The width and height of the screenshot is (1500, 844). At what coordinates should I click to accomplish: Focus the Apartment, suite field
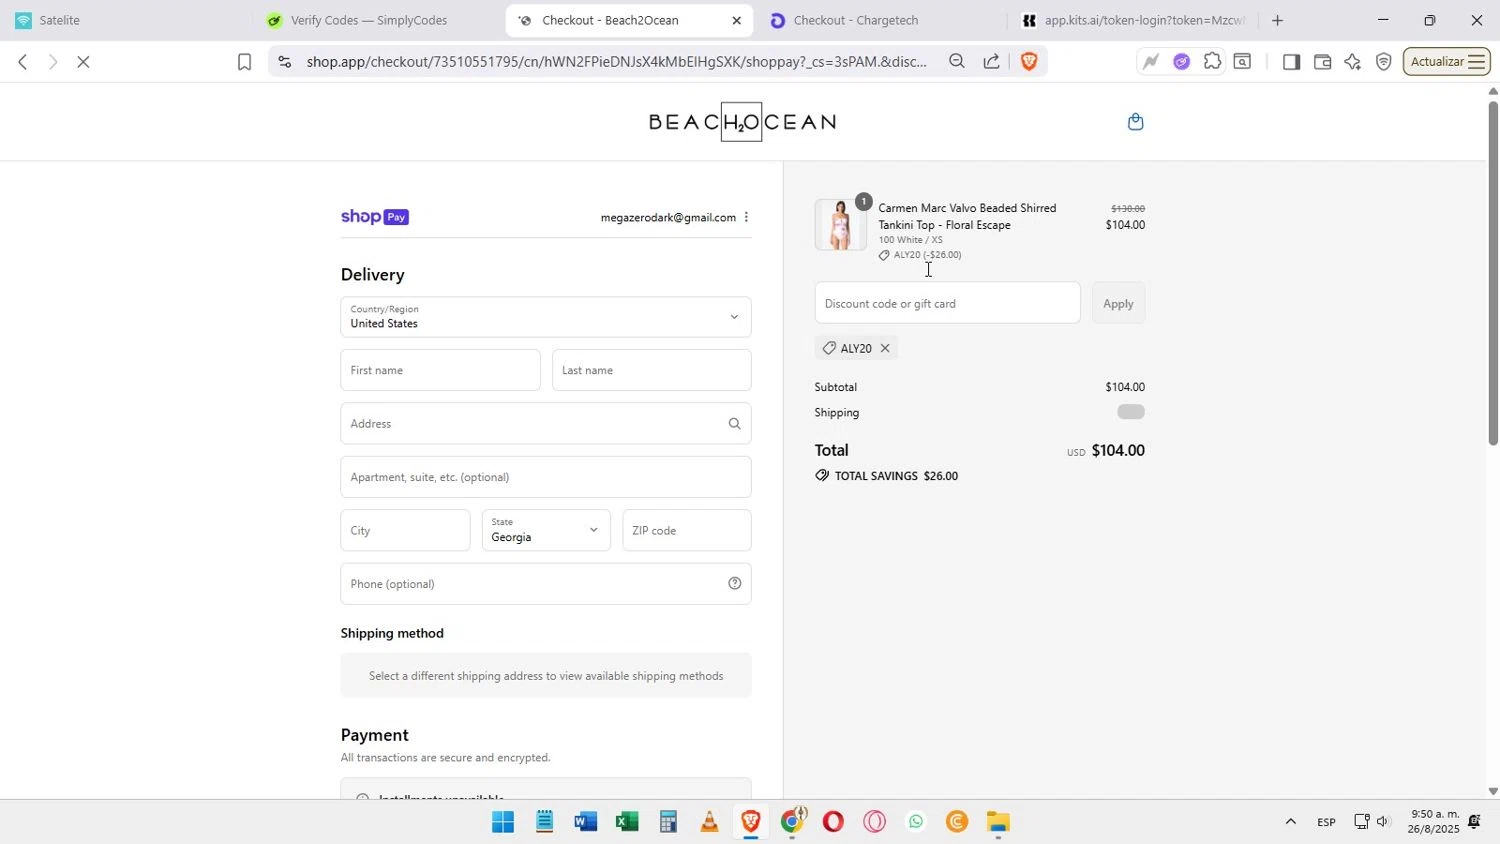click(546, 477)
